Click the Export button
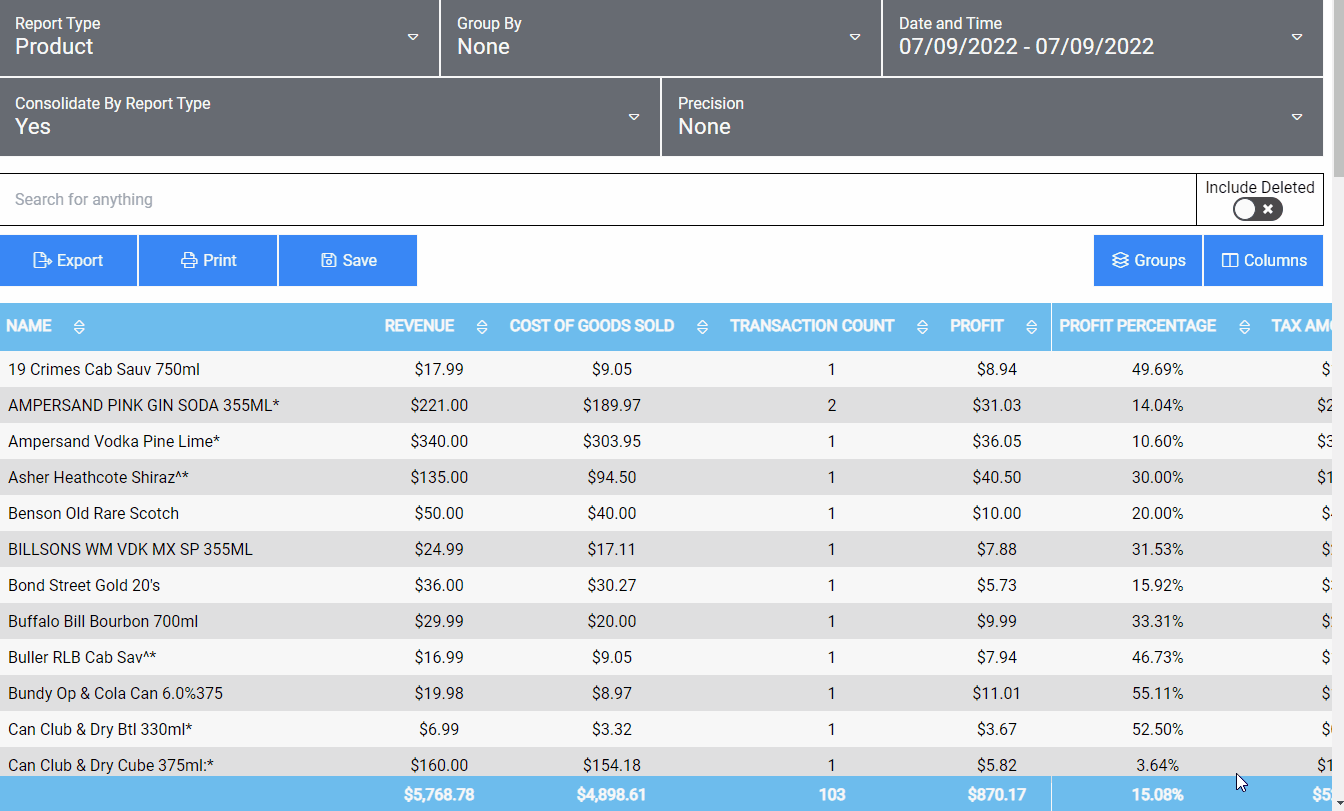This screenshot has width=1344, height=811. (x=68, y=260)
